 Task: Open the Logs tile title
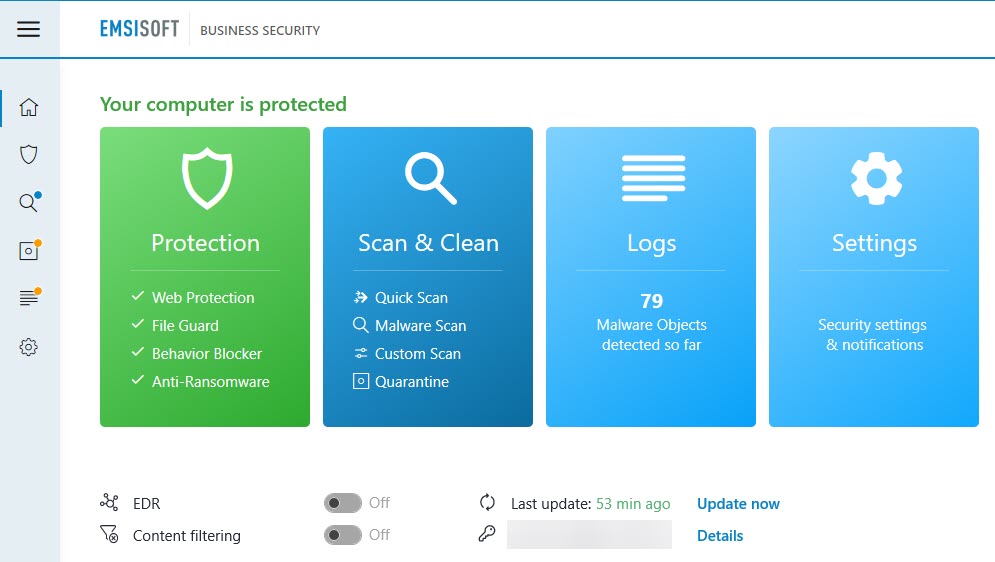(x=652, y=244)
